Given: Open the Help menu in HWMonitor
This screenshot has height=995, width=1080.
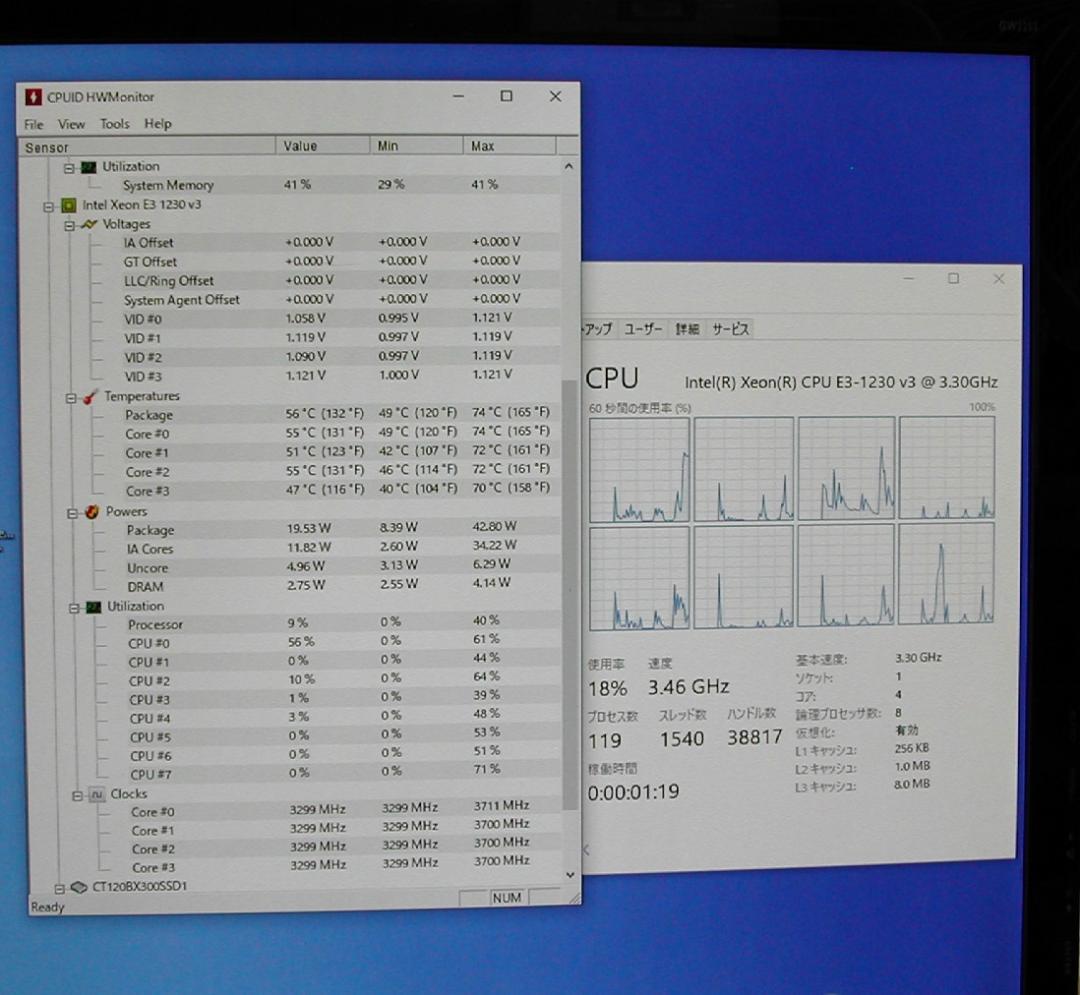Looking at the screenshot, I should pos(157,124).
